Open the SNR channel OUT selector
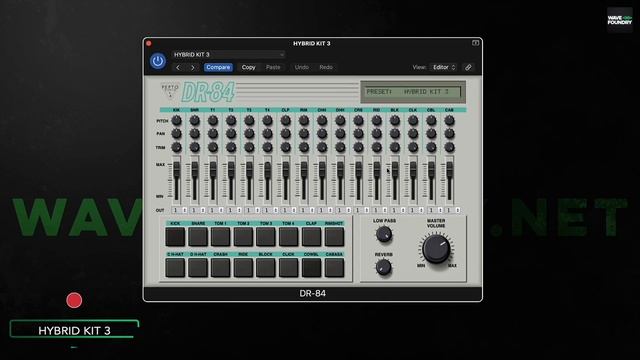Image resolution: width=640 pixels, height=360 pixels. pos(198,210)
